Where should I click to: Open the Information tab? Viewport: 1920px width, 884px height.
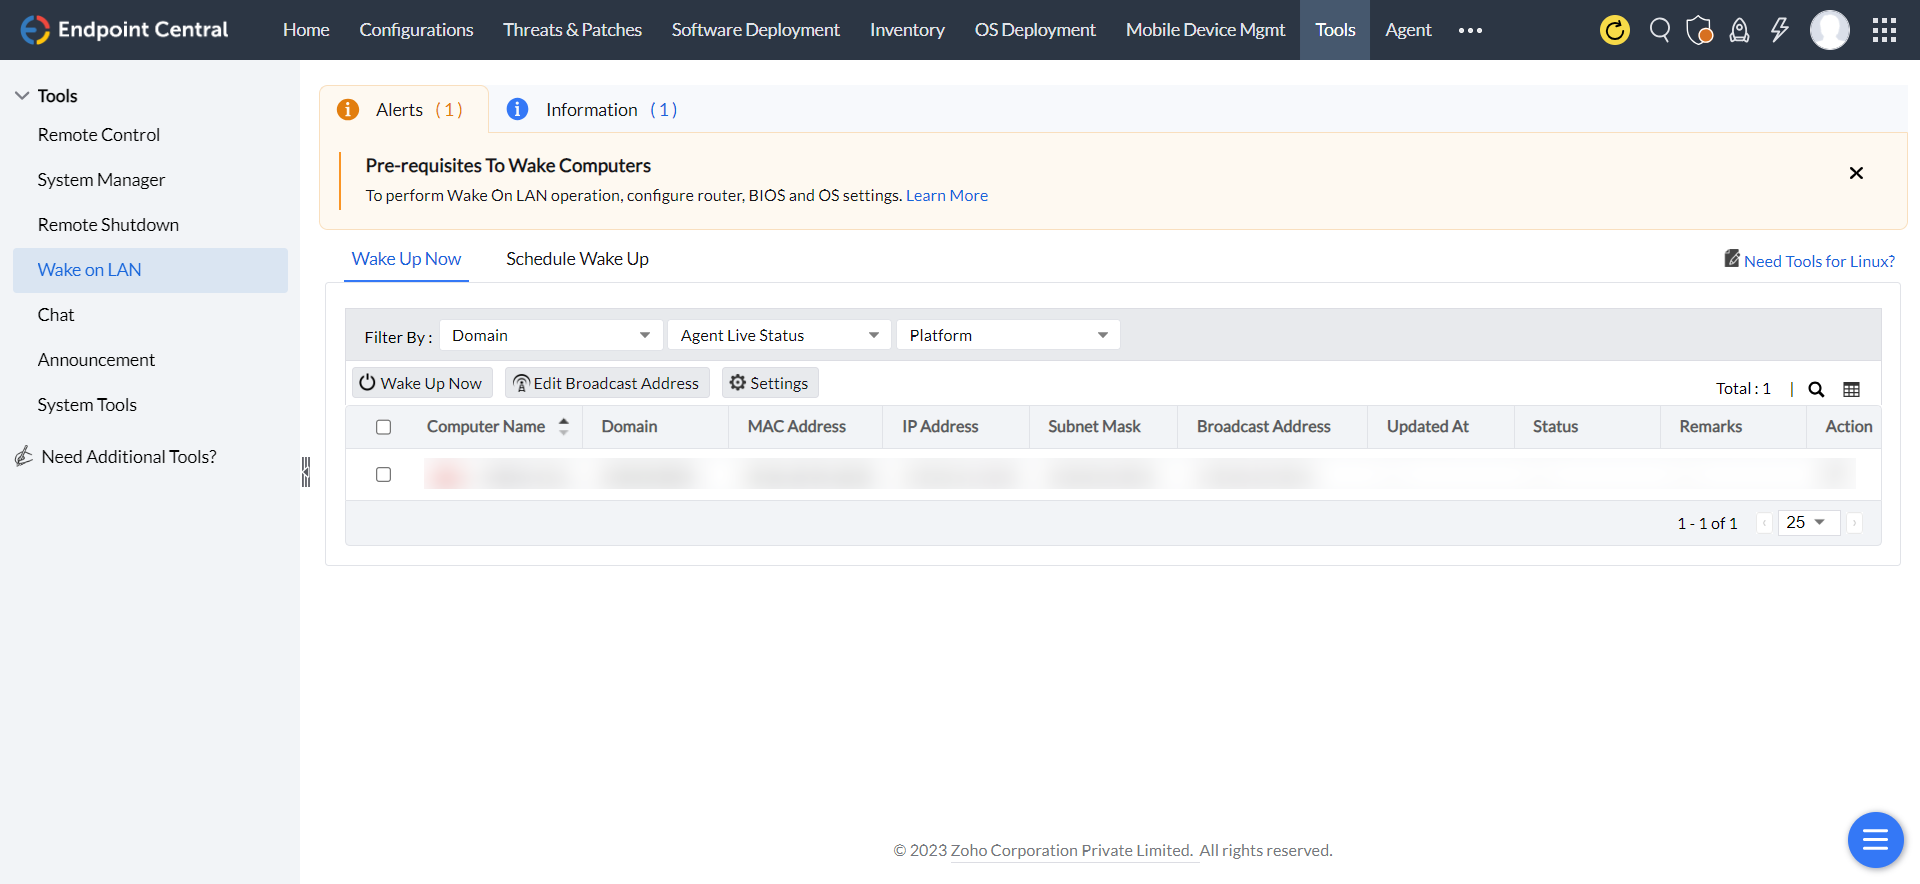[592, 110]
